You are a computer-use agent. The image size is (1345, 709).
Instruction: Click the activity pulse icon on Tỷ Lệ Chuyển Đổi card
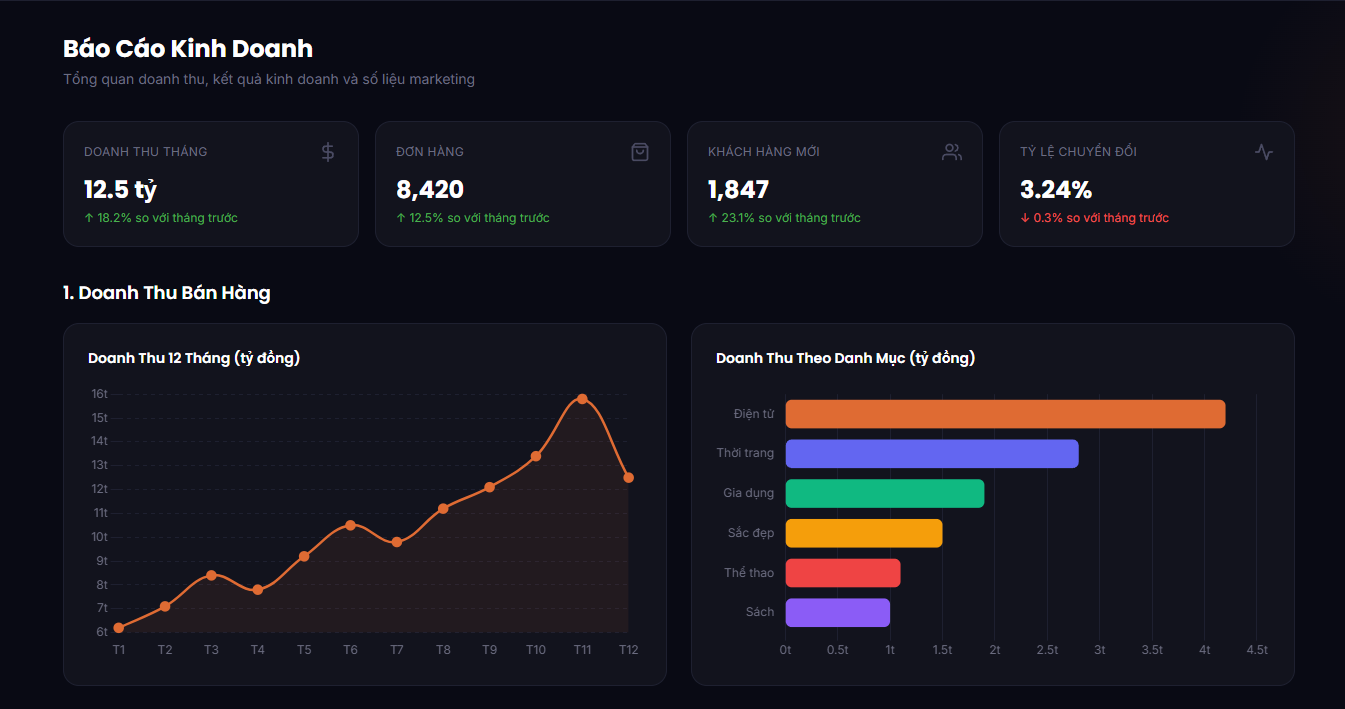click(x=1264, y=152)
